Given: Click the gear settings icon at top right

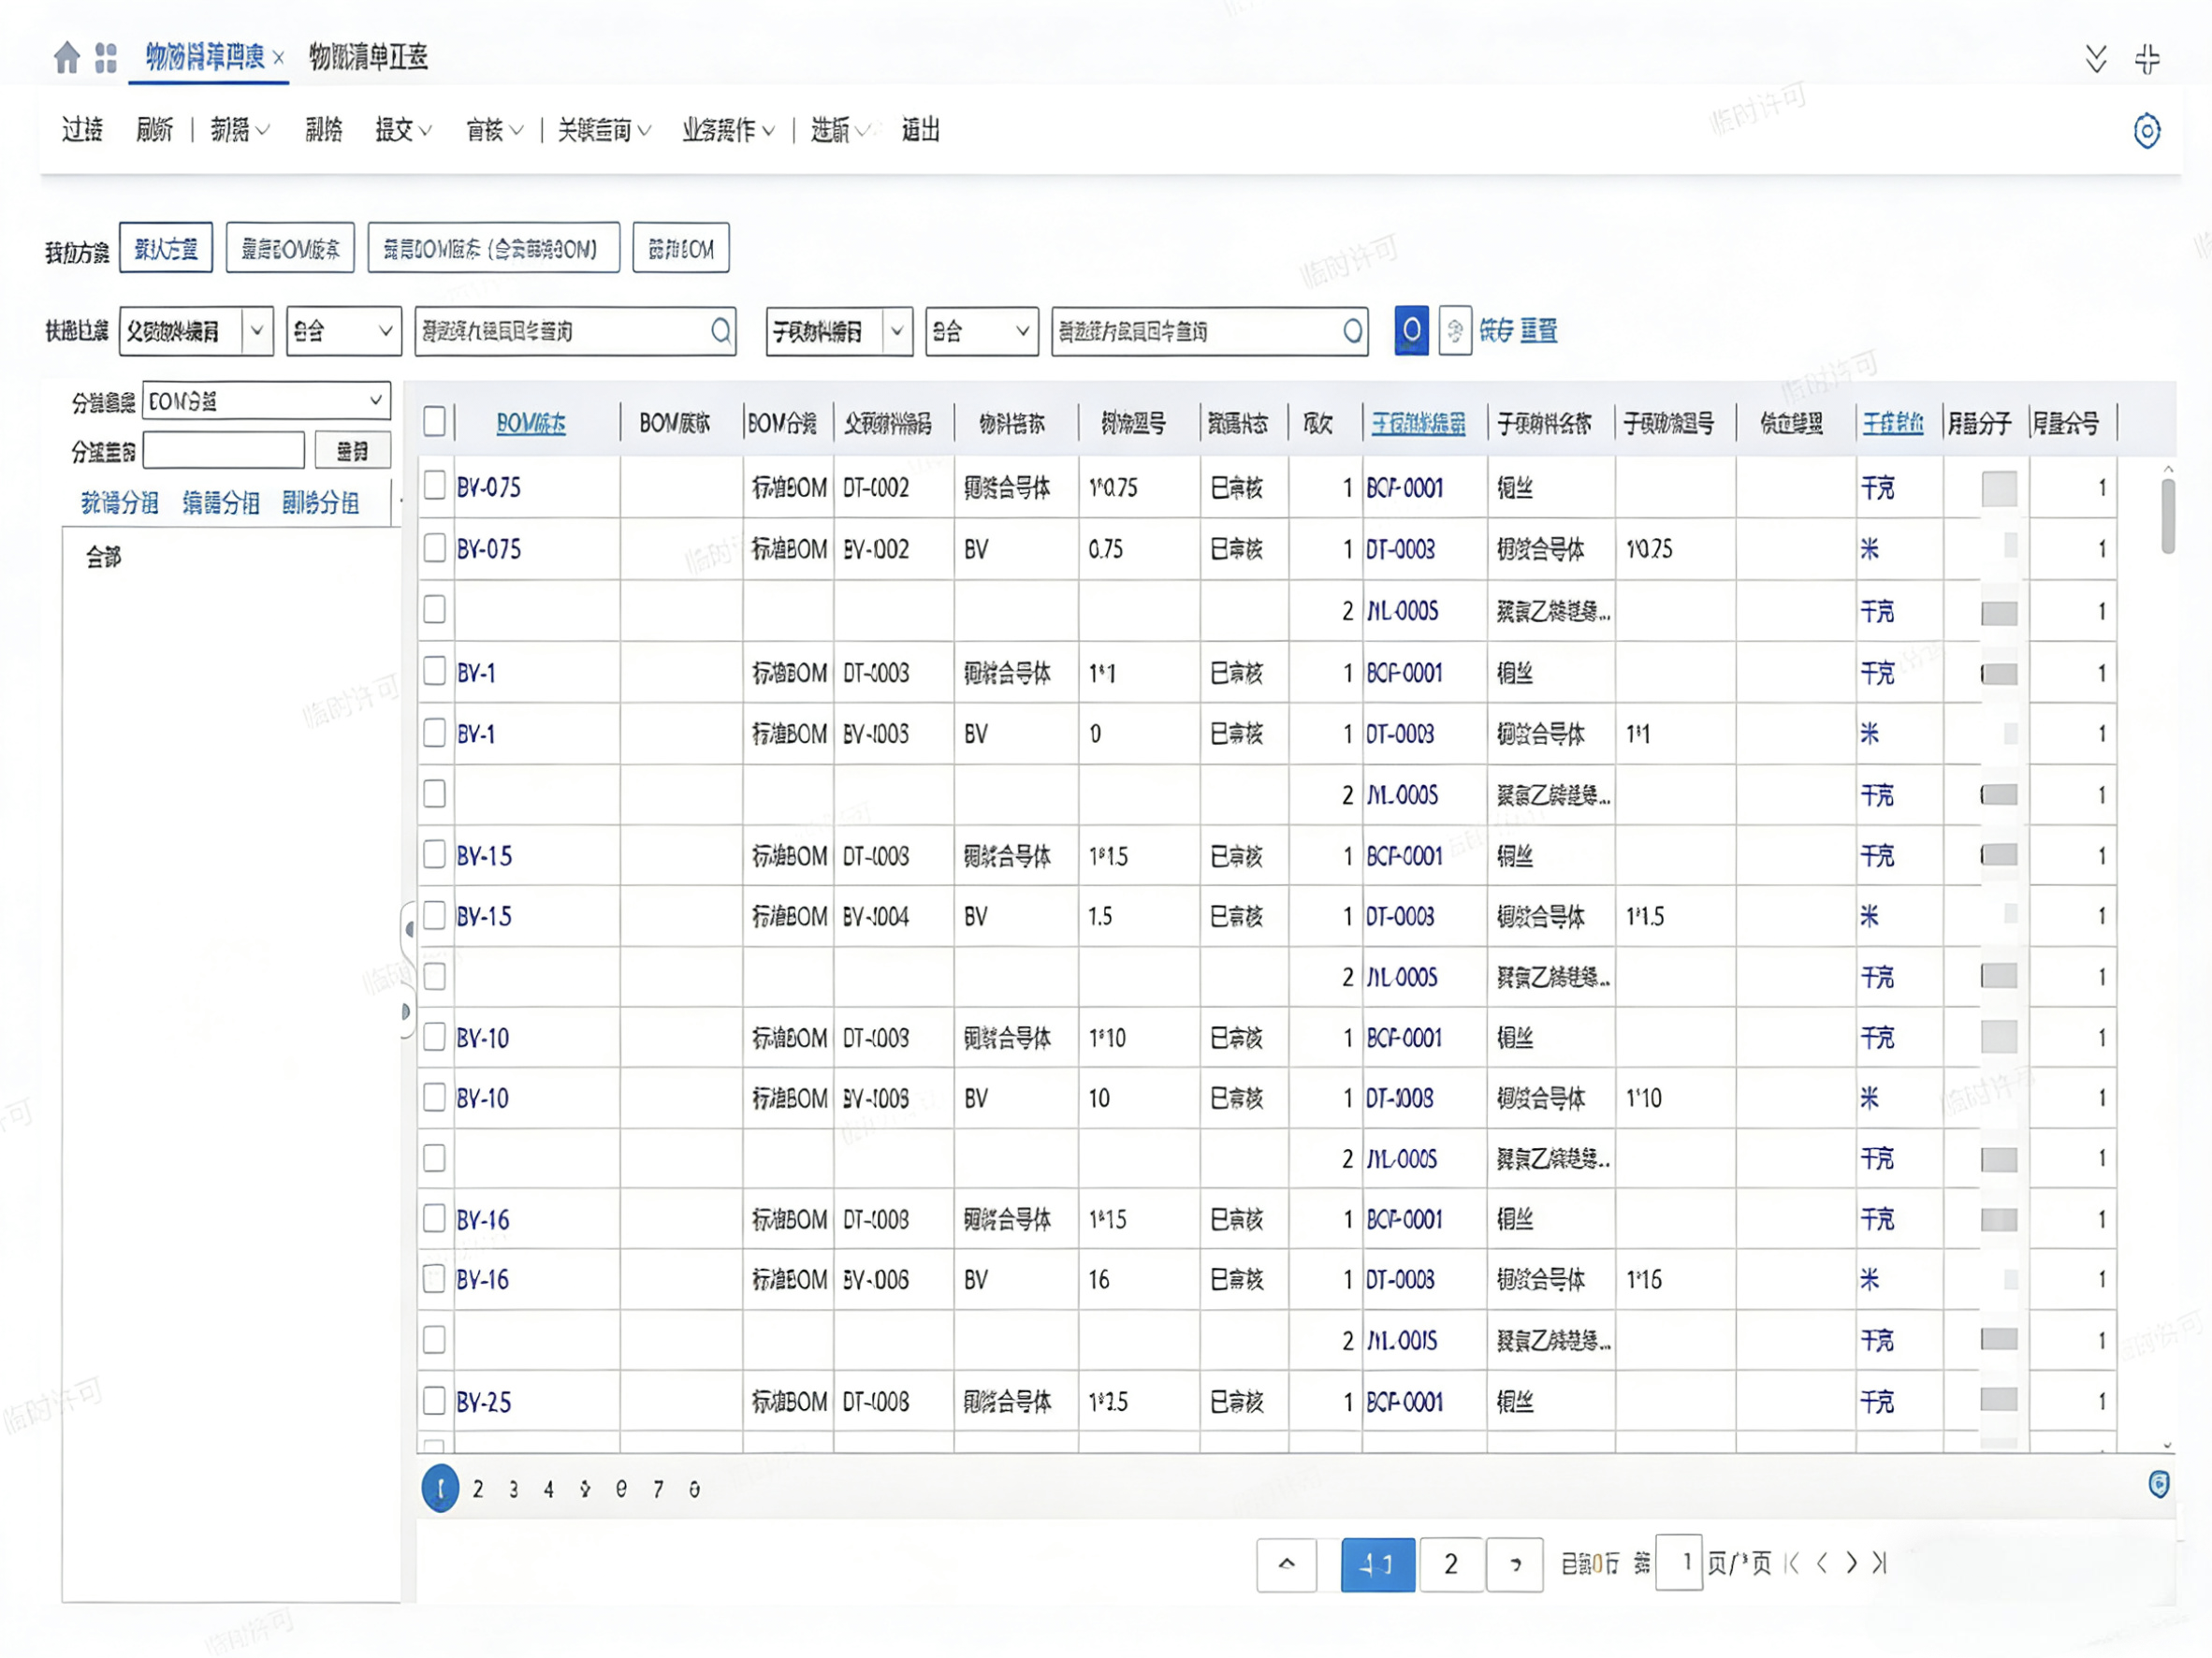Looking at the screenshot, I should pos(2146,131).
